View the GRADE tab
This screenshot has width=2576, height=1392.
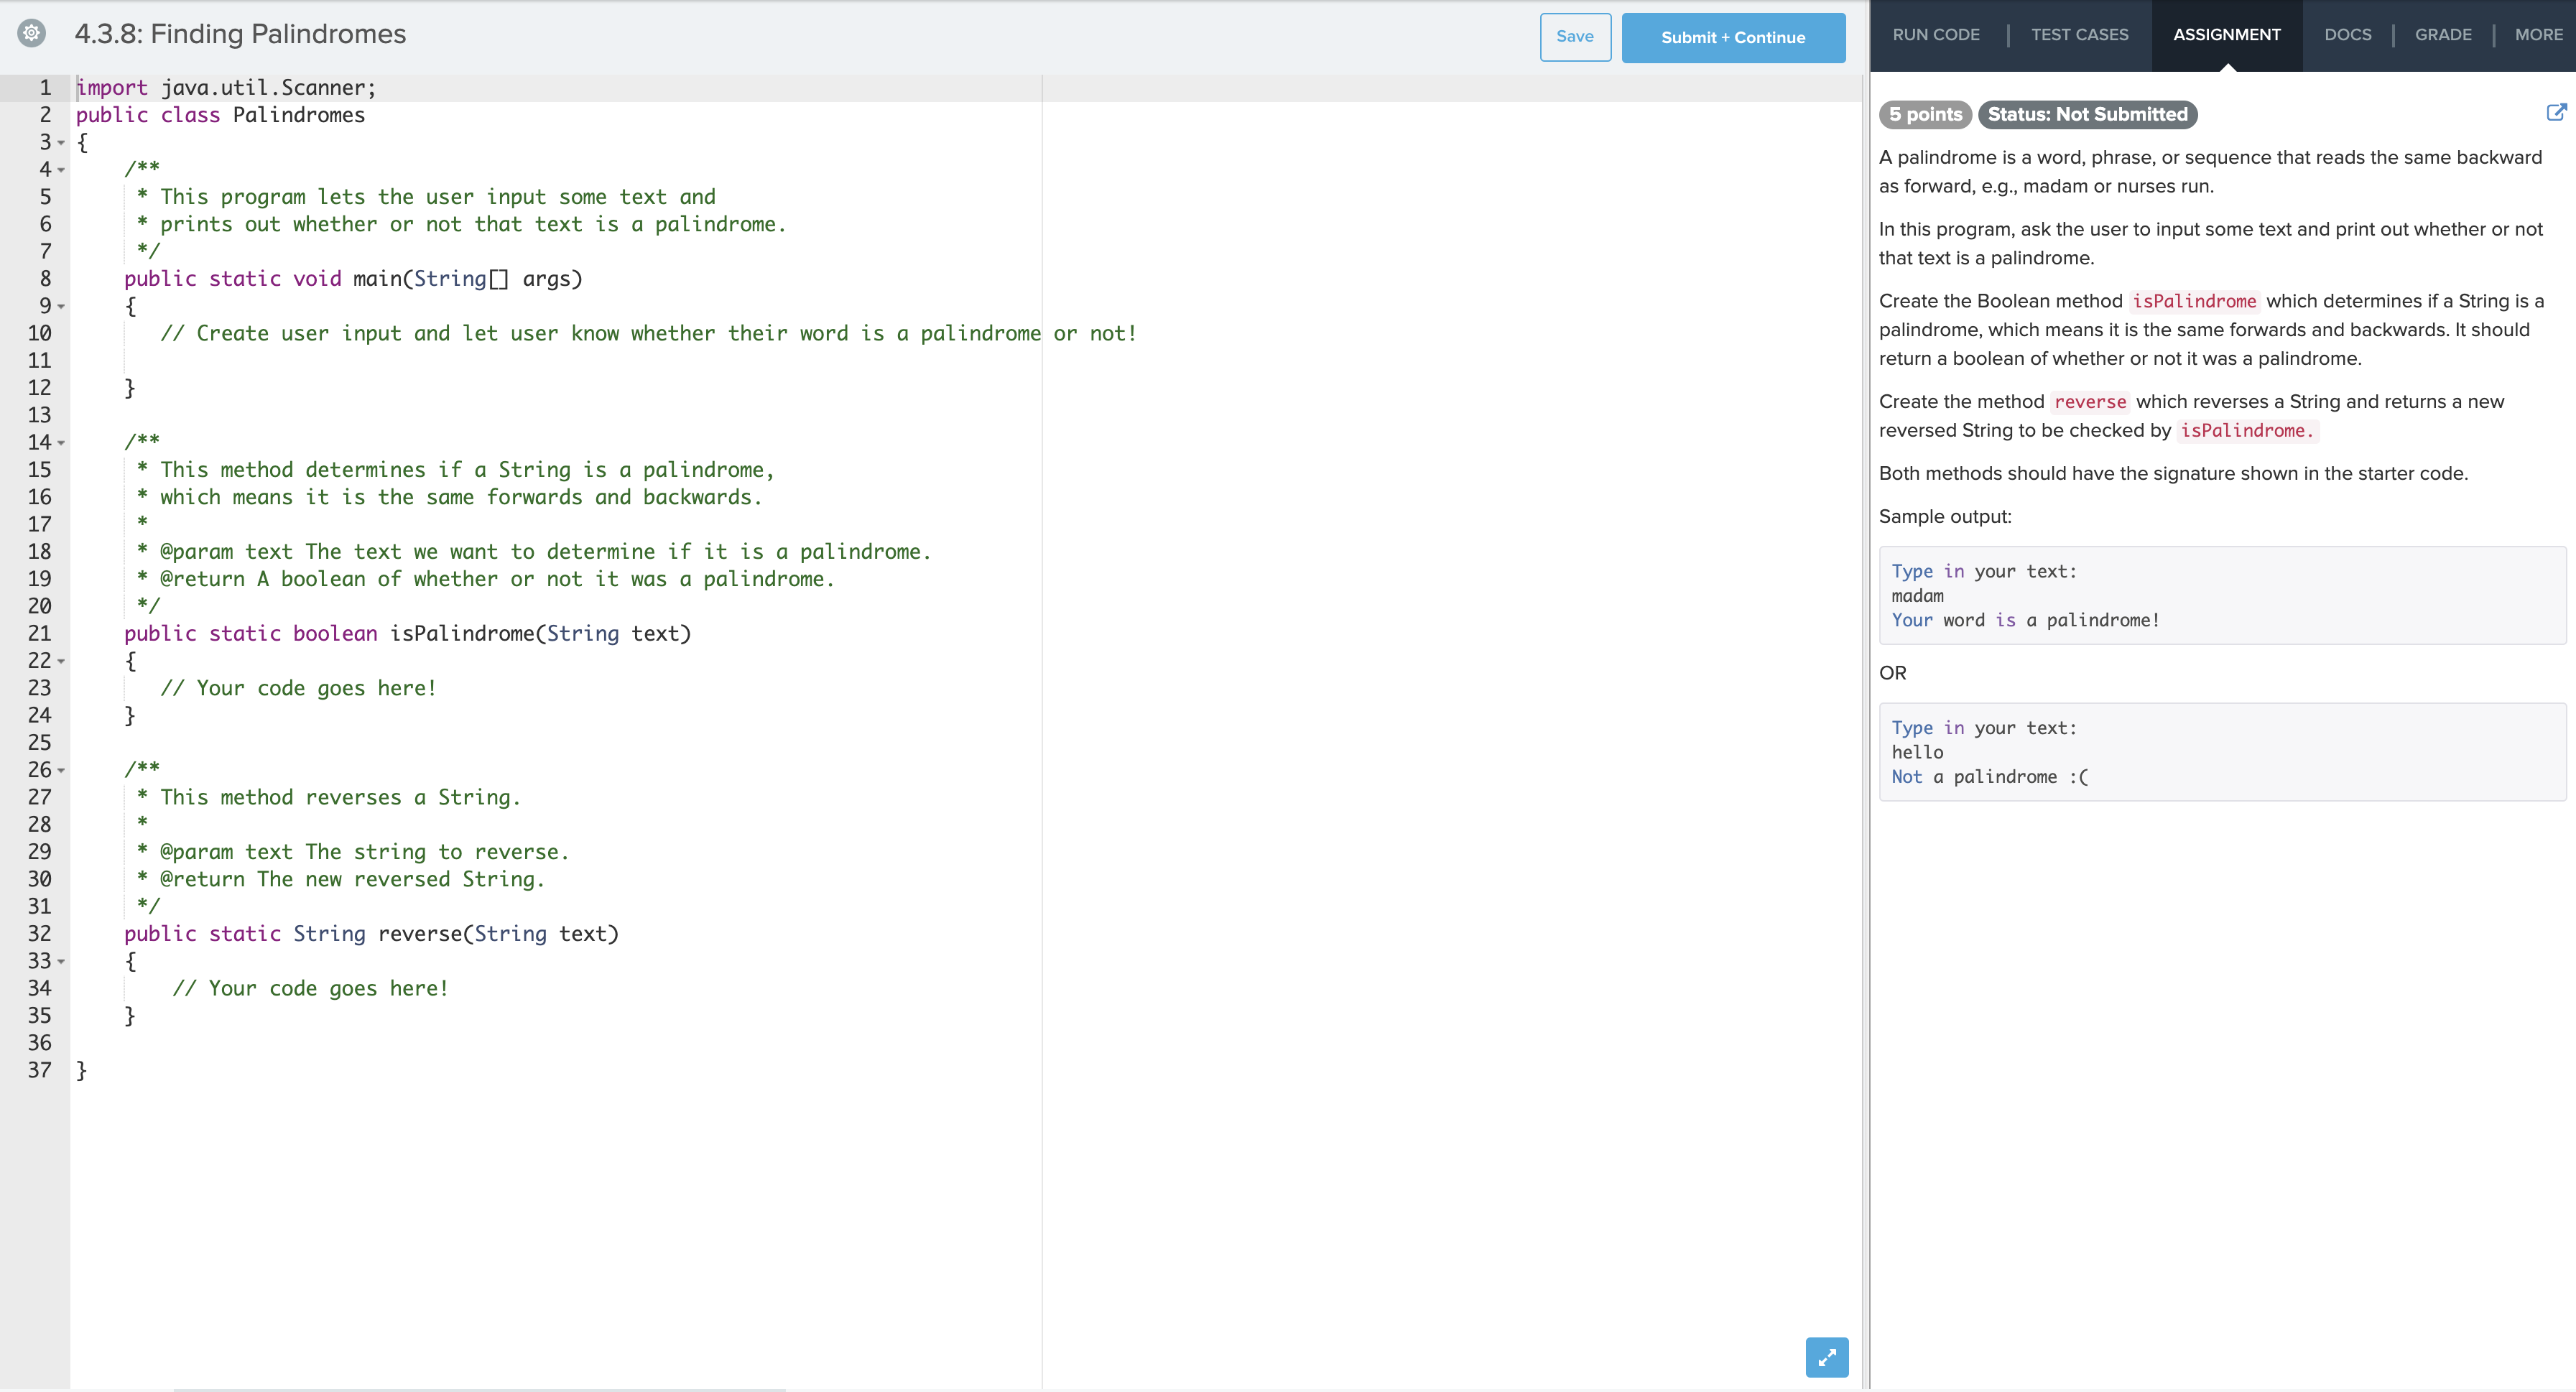click(x=2442, y=35)
